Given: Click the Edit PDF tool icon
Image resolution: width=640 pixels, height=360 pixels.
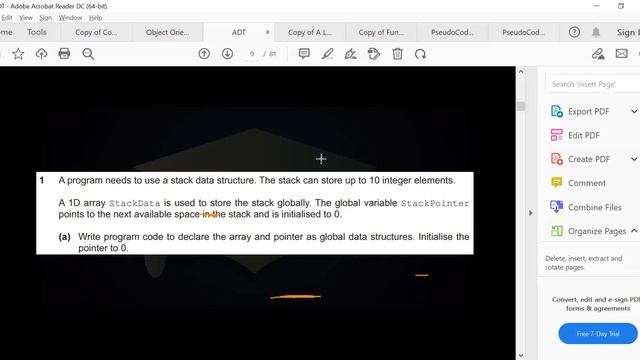Looking at the screenshot, I should [x=557, y=135].
